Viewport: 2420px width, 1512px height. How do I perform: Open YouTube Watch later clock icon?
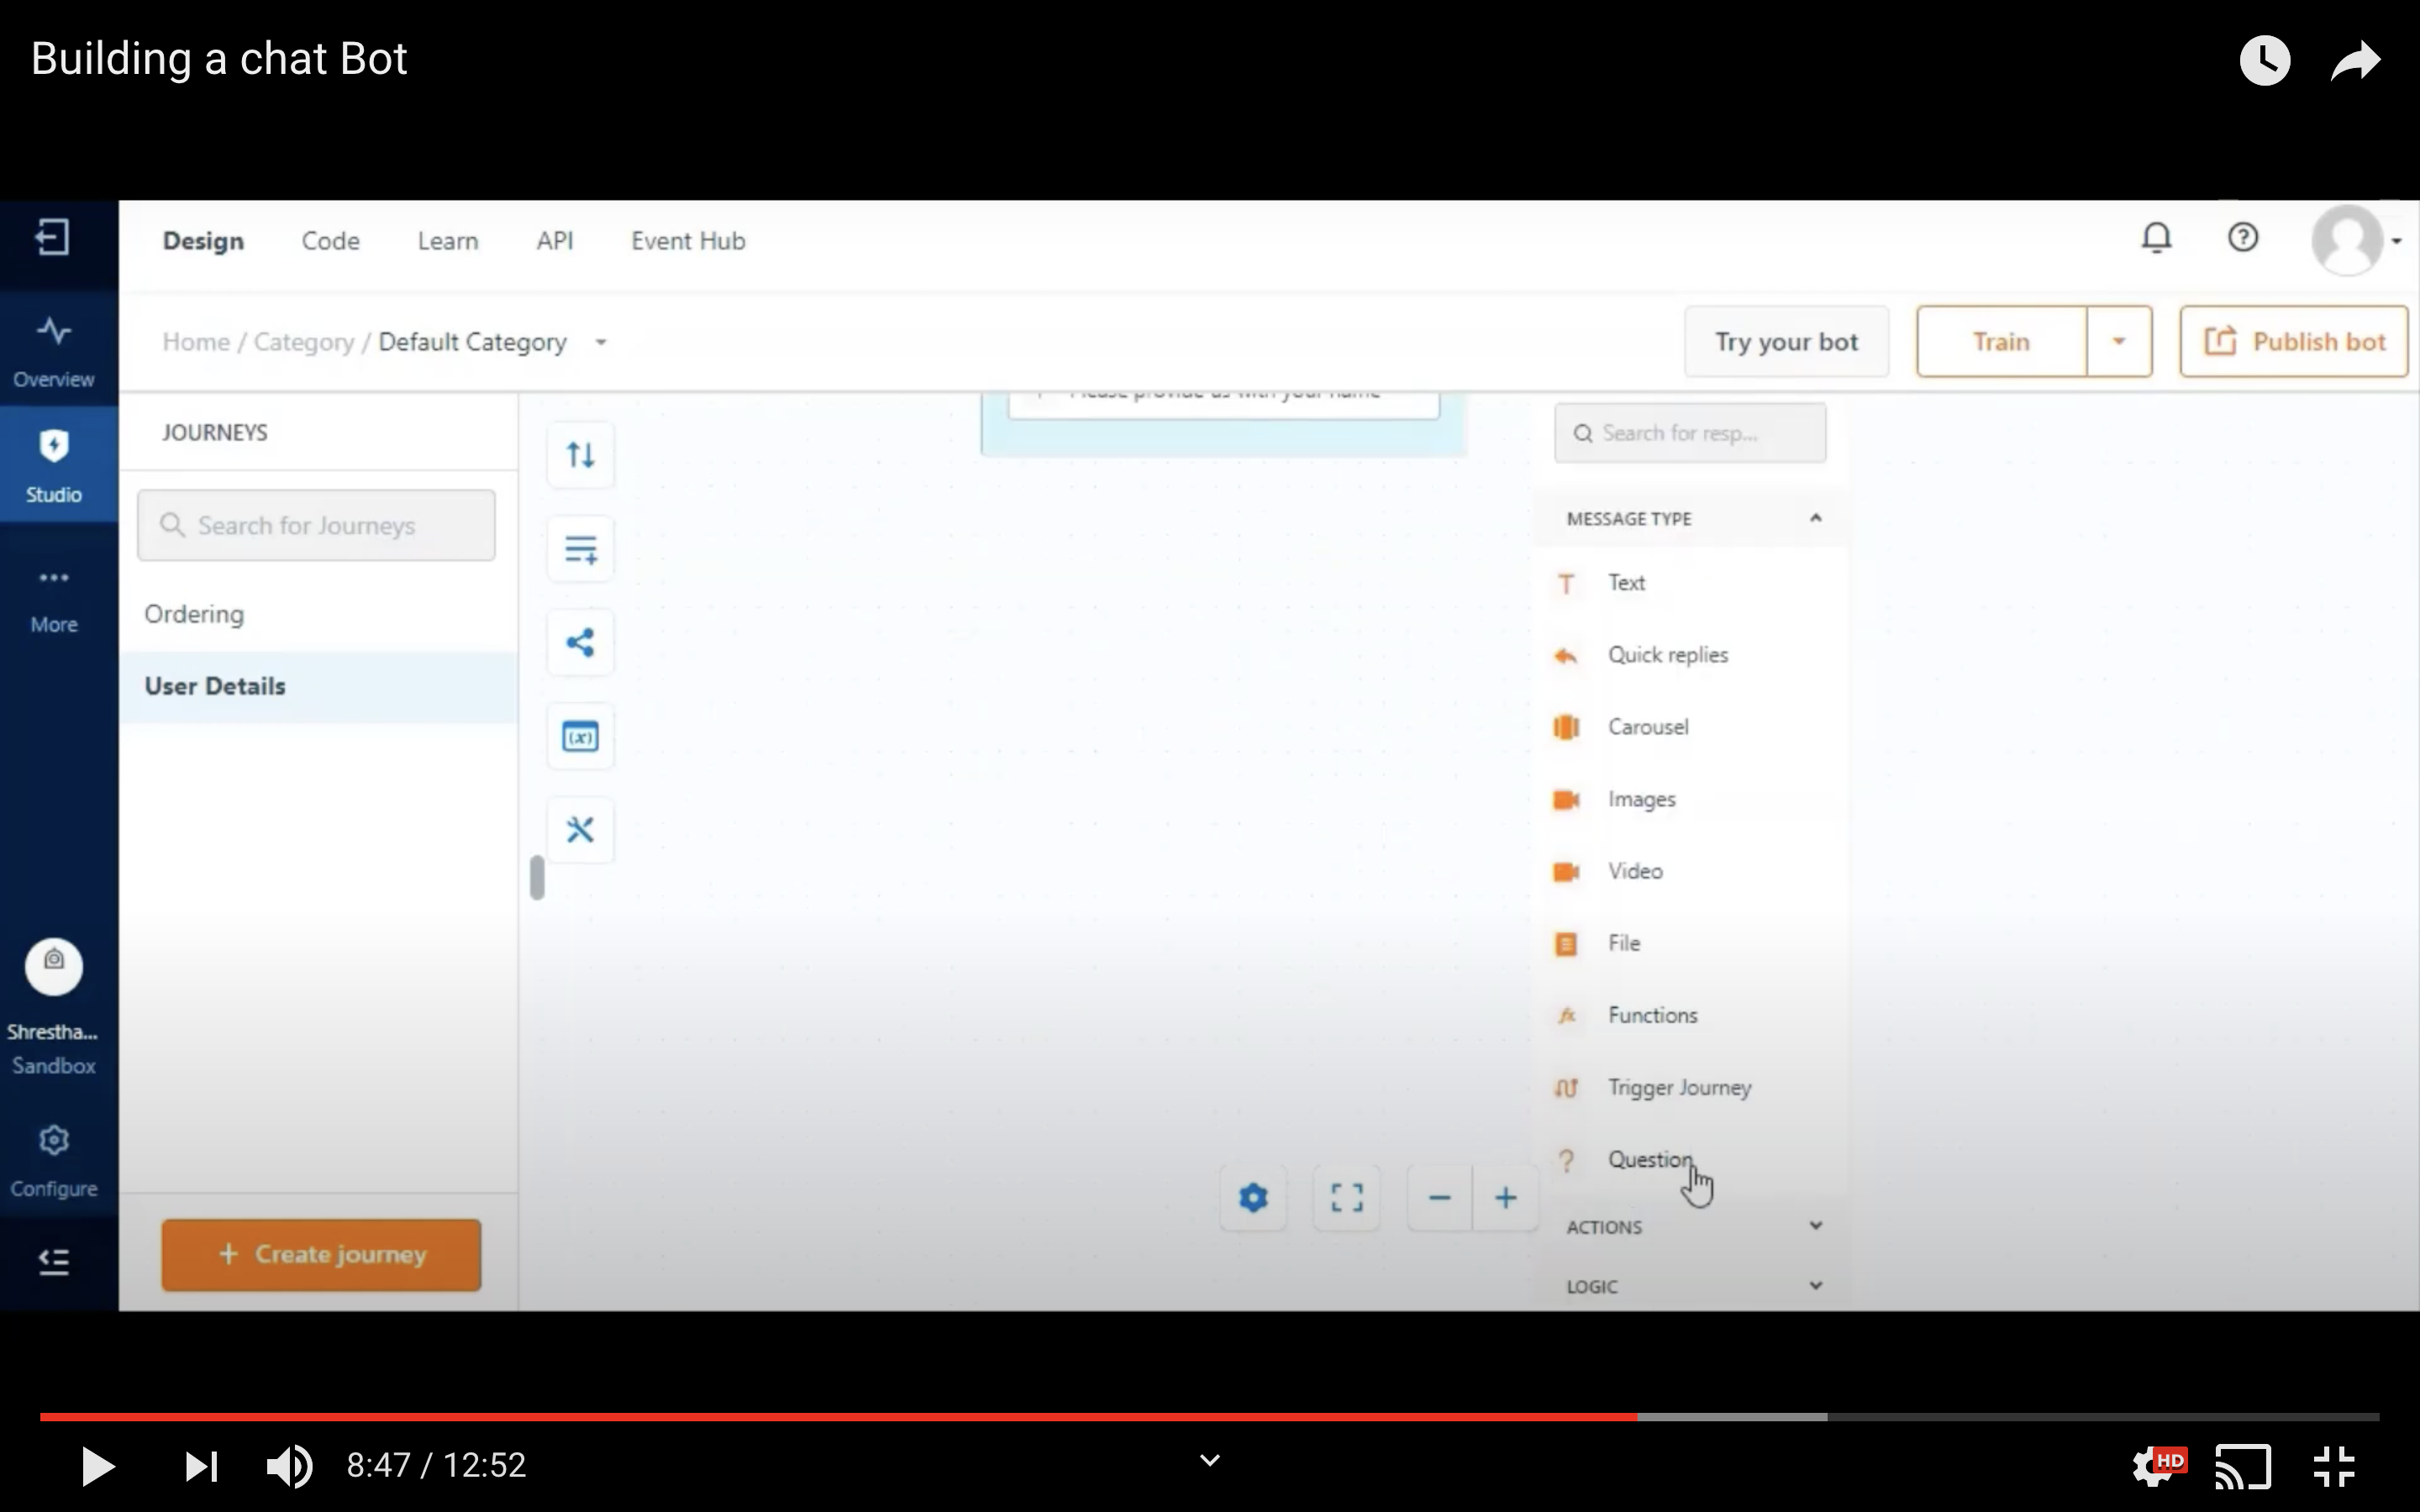(2265, 60)
